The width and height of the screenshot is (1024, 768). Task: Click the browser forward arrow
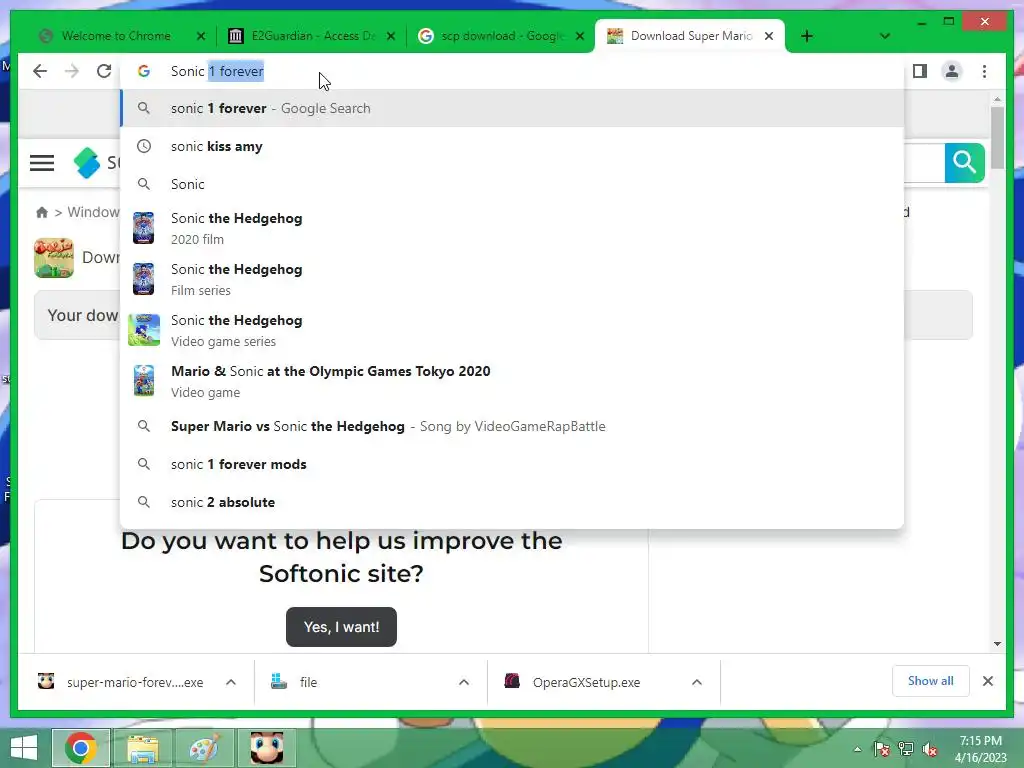click(72, 71)
